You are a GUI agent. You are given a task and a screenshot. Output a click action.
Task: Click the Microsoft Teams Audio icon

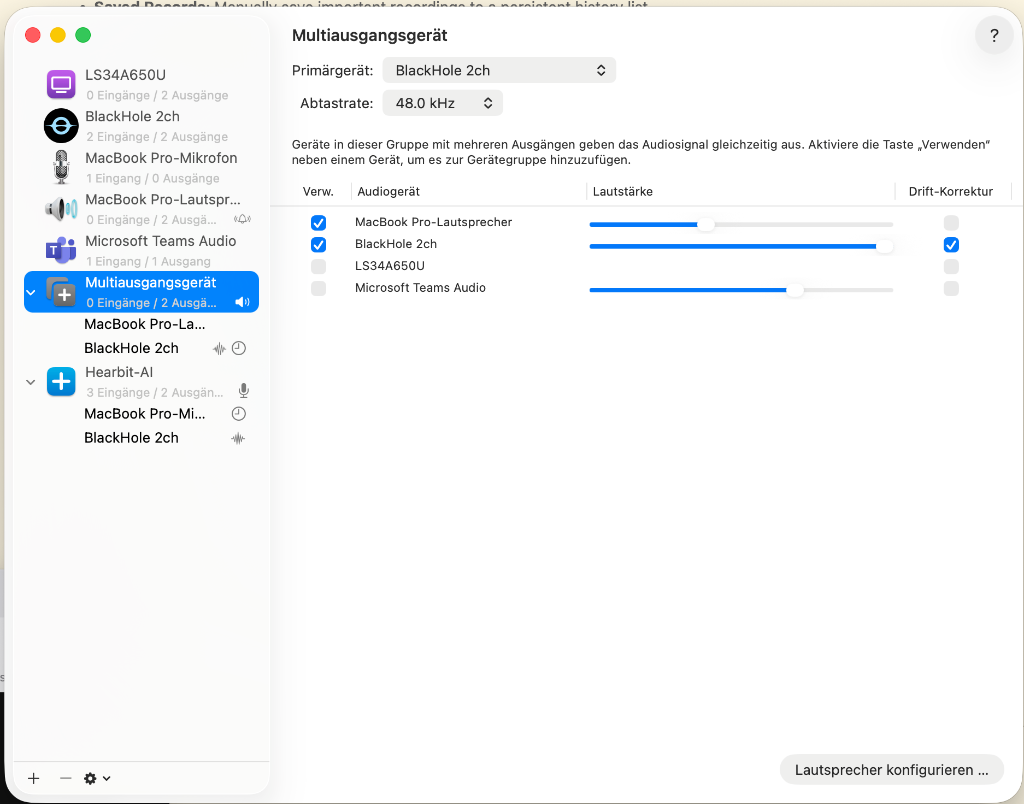[61, 250]
